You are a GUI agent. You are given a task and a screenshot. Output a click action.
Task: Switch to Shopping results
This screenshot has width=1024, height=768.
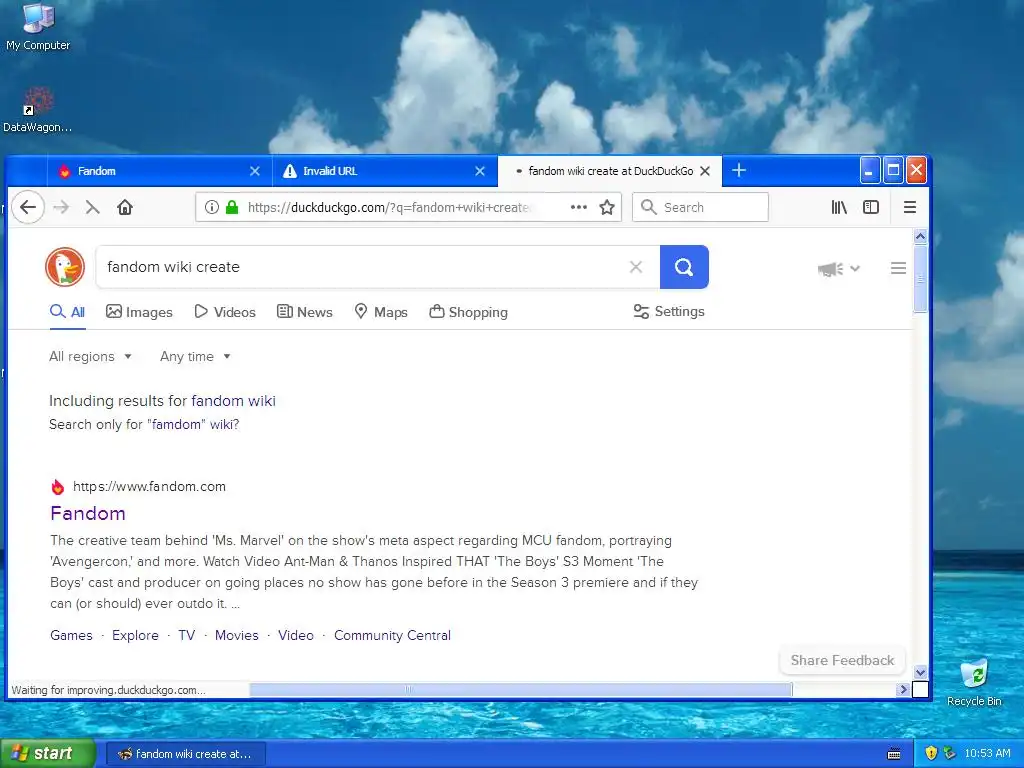point(468,312)
